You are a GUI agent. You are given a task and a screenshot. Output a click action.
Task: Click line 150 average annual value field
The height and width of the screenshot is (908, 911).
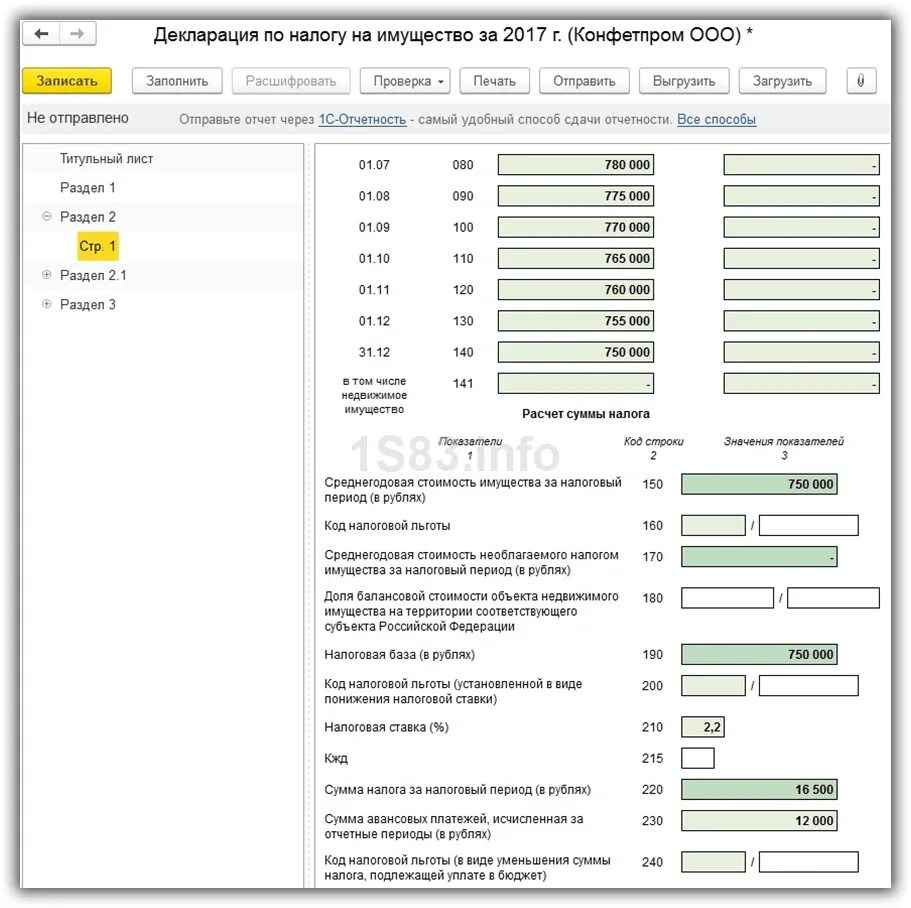[x=759, y=484]
